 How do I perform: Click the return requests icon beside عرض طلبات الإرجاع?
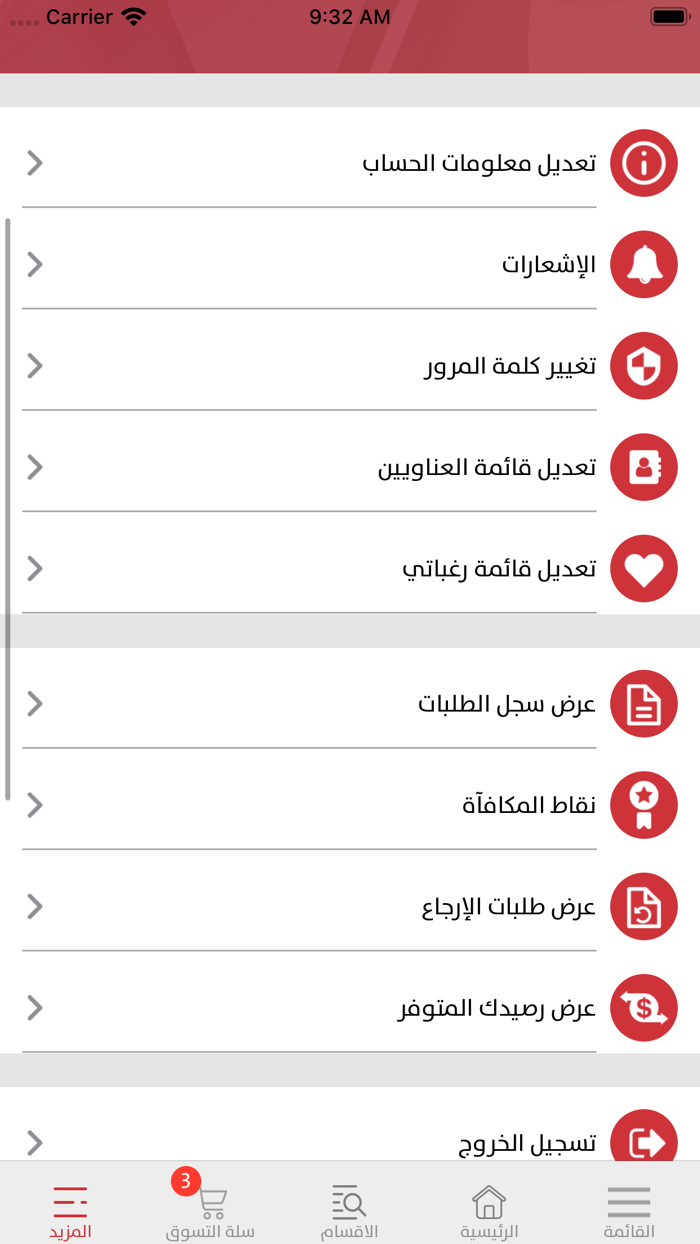point(643,906)
